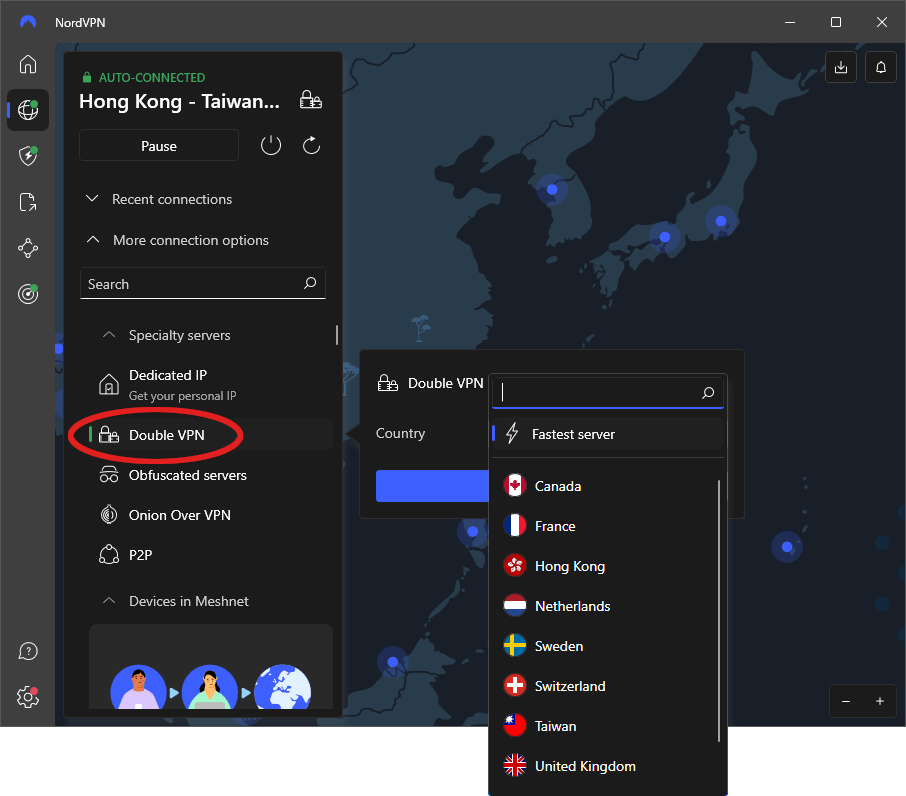Image resolution: width=906 pixels, height=796 pixels.
Task: Open the Dark Web Monitor target icon
Action: pyautogui.click(x=28, y=294)
